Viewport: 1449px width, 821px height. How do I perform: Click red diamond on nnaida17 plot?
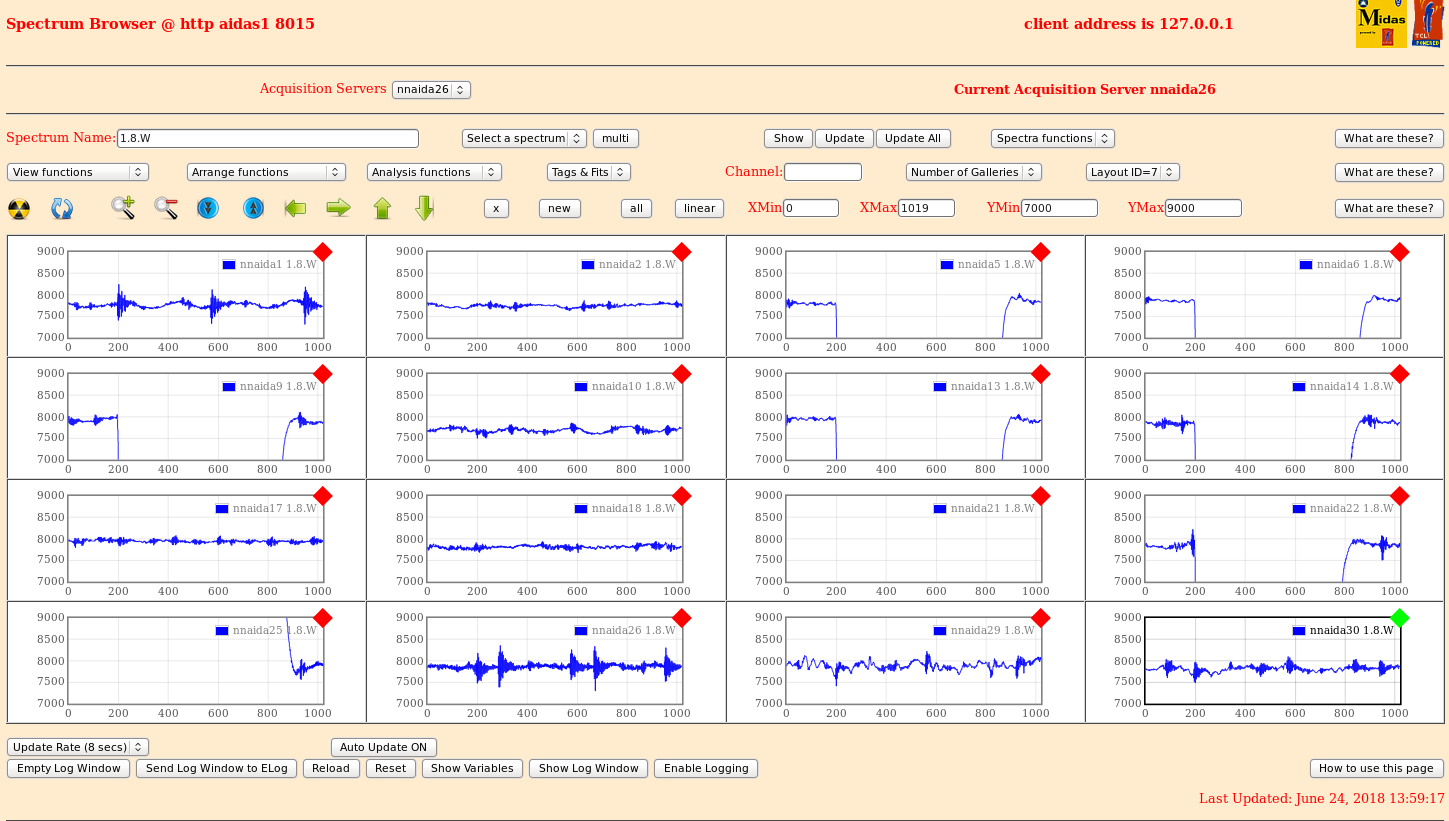coord(322,496)
